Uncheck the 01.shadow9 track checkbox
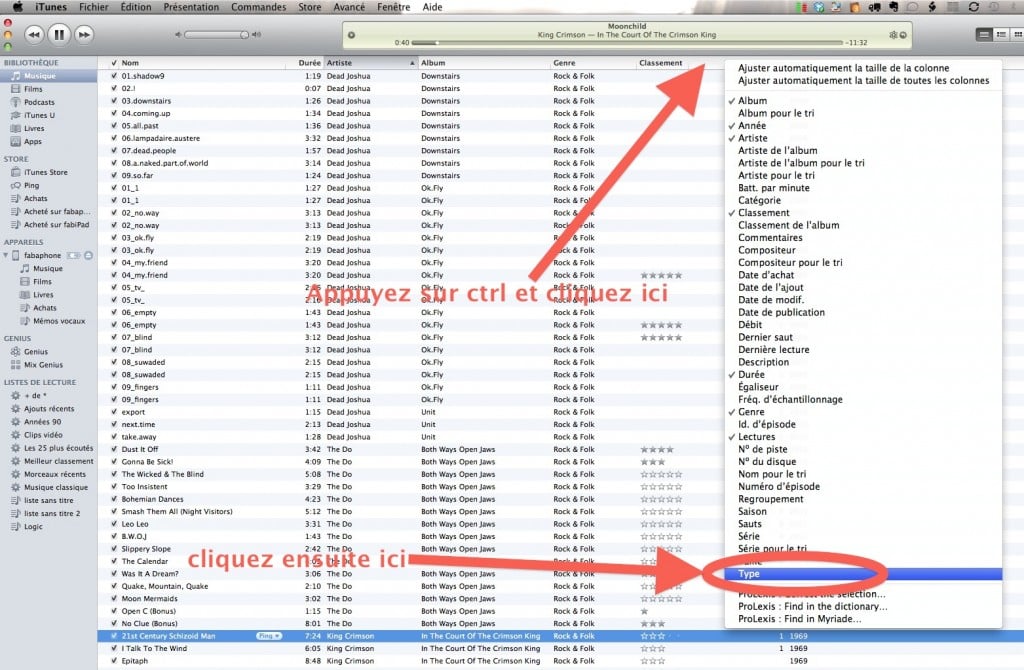This screenshot has height=670, width=1024. pyautogui.click(x=114, y=76)
